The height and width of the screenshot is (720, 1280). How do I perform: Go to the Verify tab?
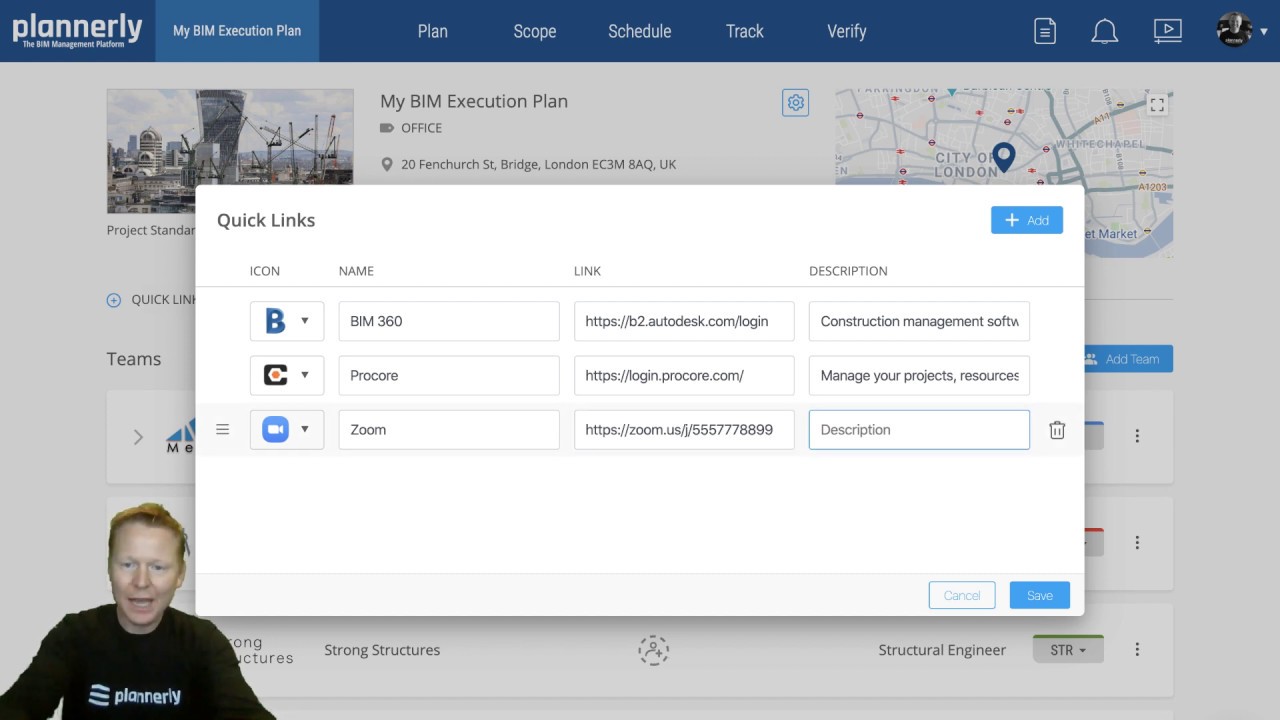847,31
